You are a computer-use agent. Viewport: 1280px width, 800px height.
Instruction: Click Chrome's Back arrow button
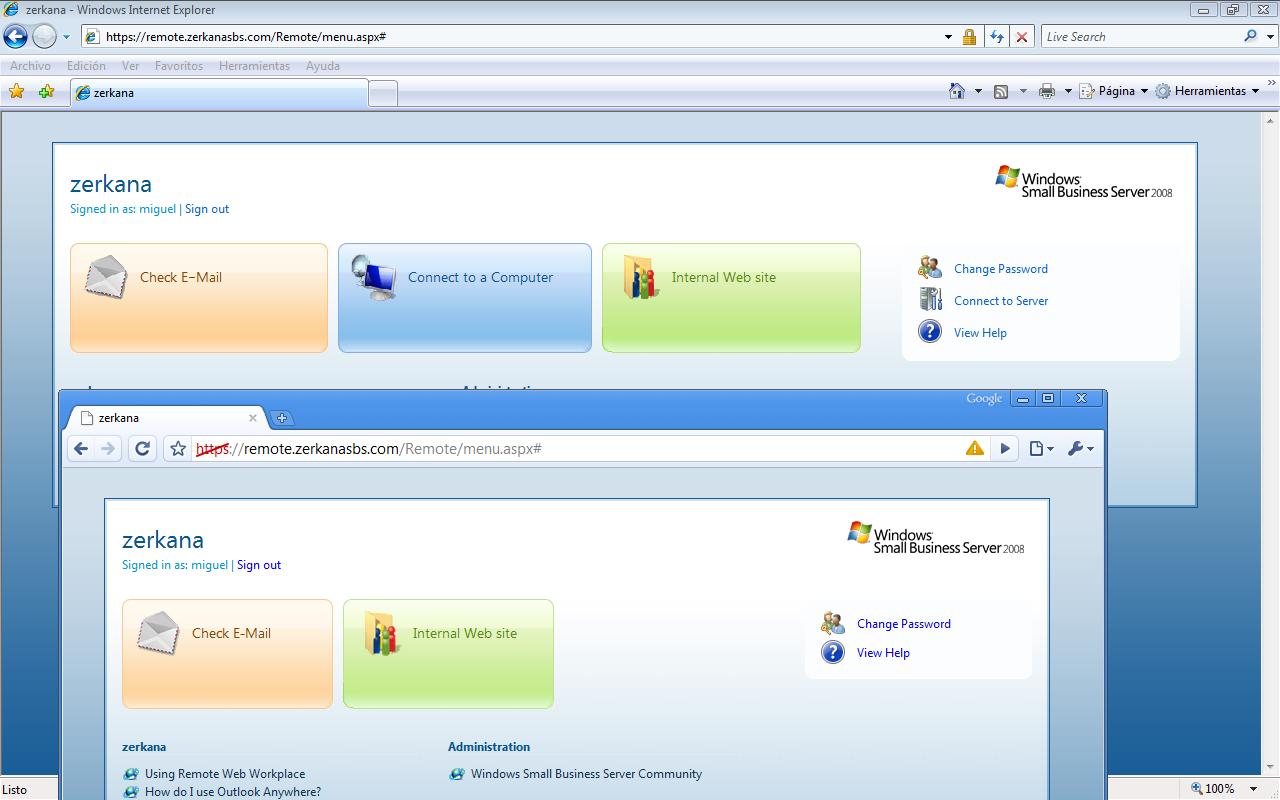tap(81, 449)
